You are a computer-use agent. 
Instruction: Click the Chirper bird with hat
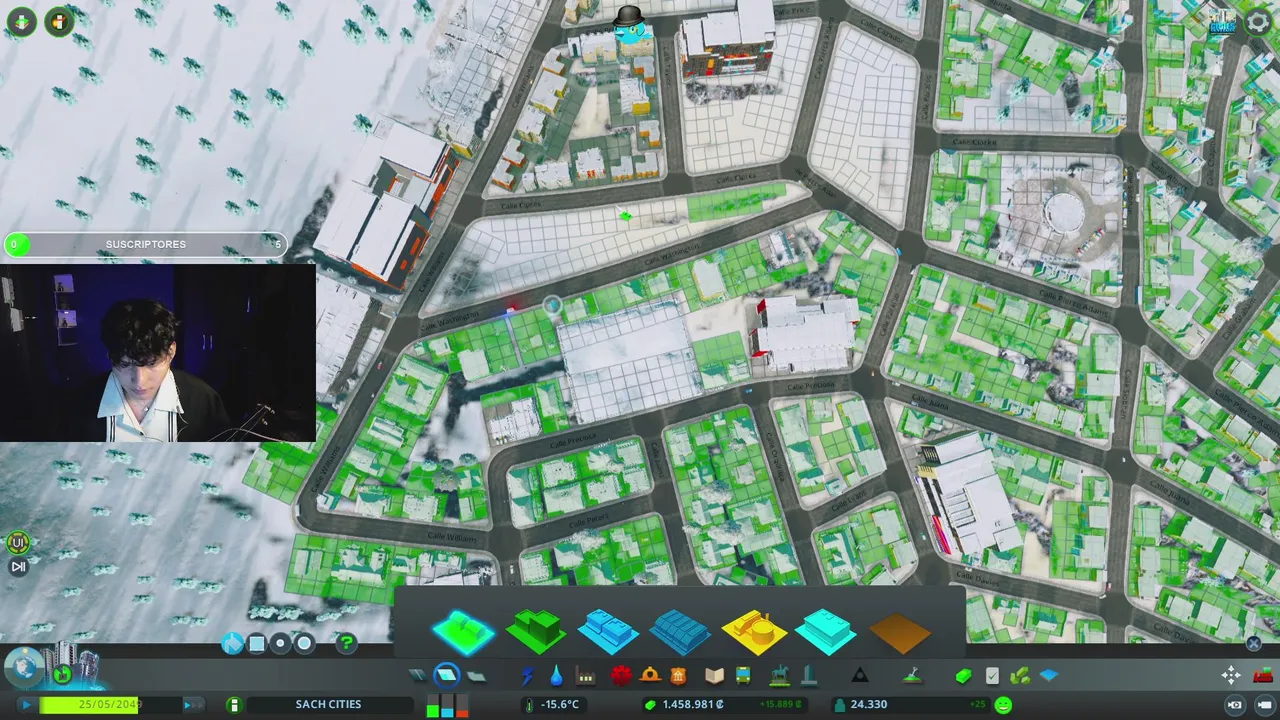[x=630, y=26]
